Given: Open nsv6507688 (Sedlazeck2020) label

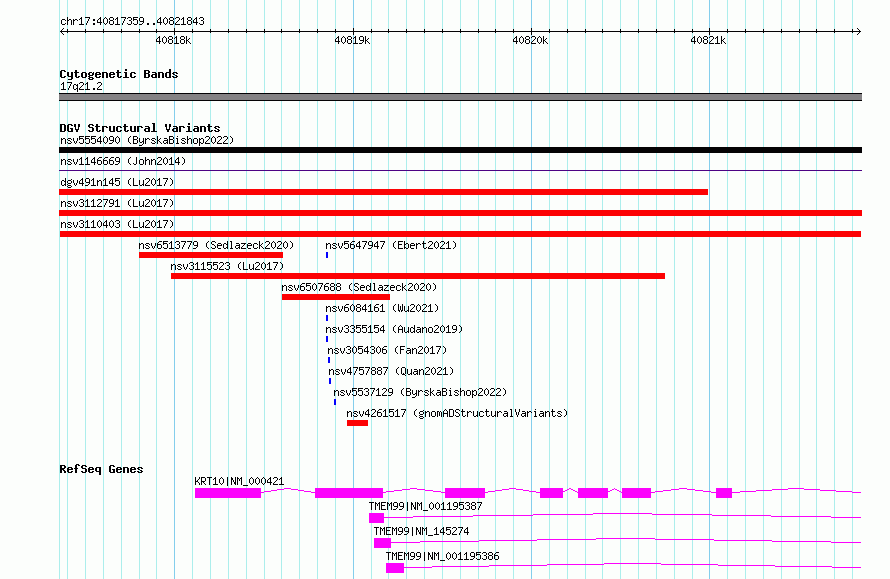Looking at the screenshot, I should click(x=359, y=287).
